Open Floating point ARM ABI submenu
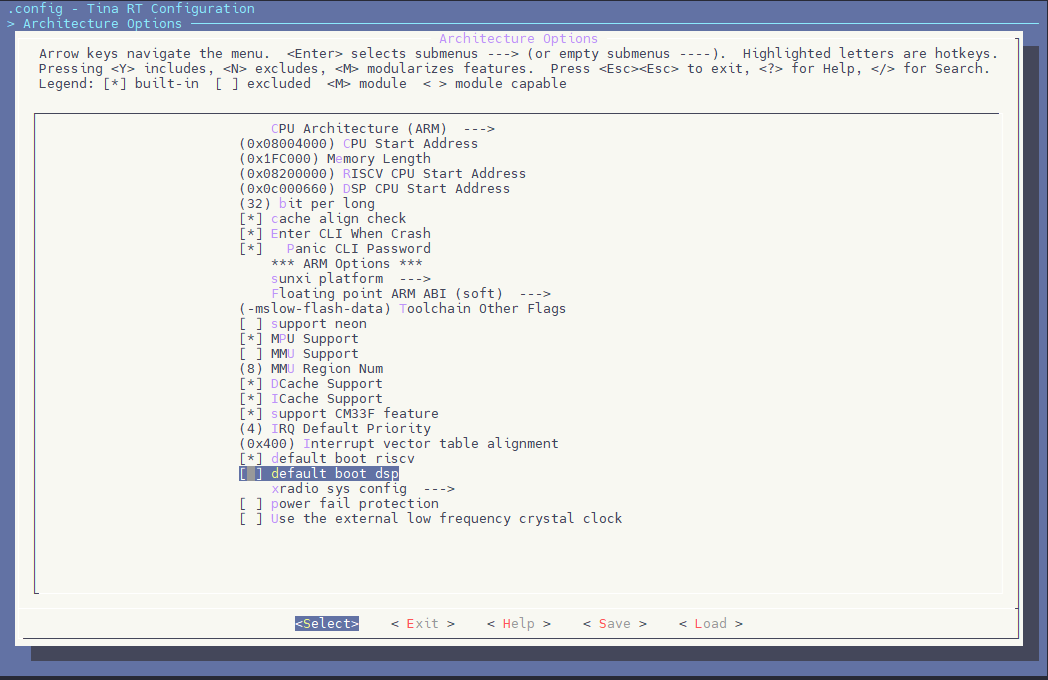 410,294
